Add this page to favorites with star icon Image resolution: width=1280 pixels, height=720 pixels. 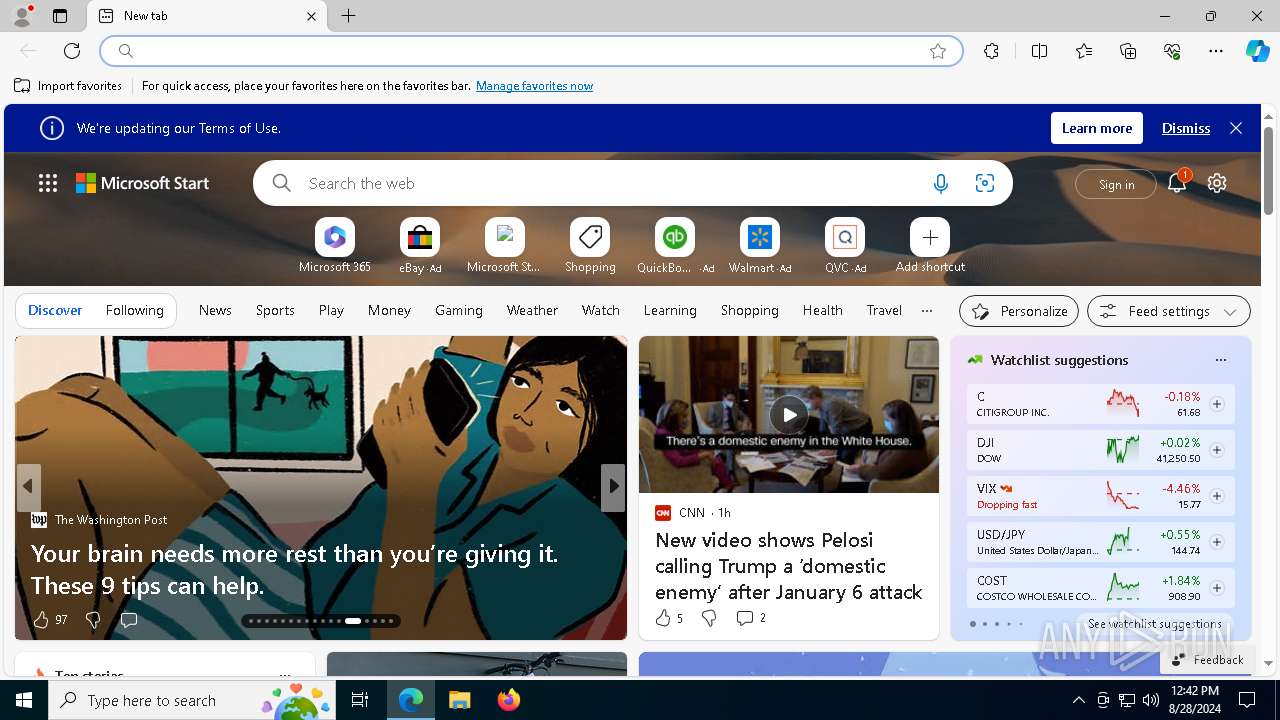pos(938,51)
